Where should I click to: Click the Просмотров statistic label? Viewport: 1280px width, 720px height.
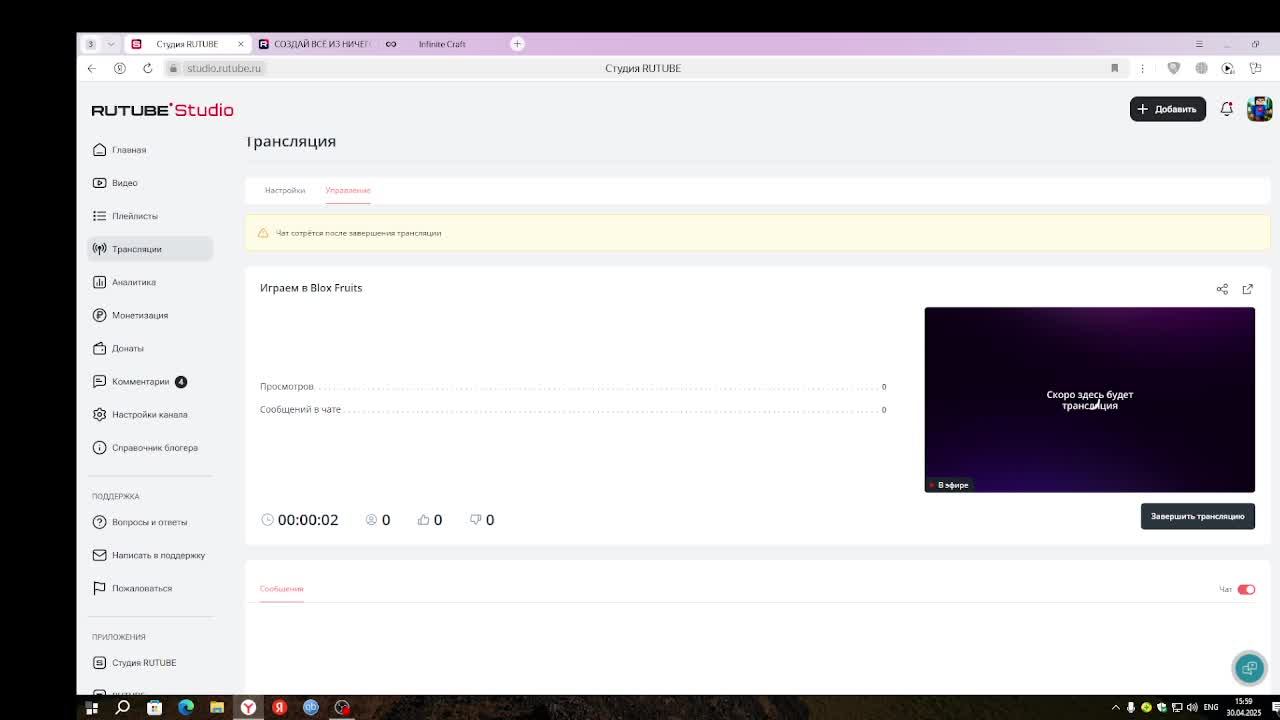pyautogui.click(x=287, y=387)
